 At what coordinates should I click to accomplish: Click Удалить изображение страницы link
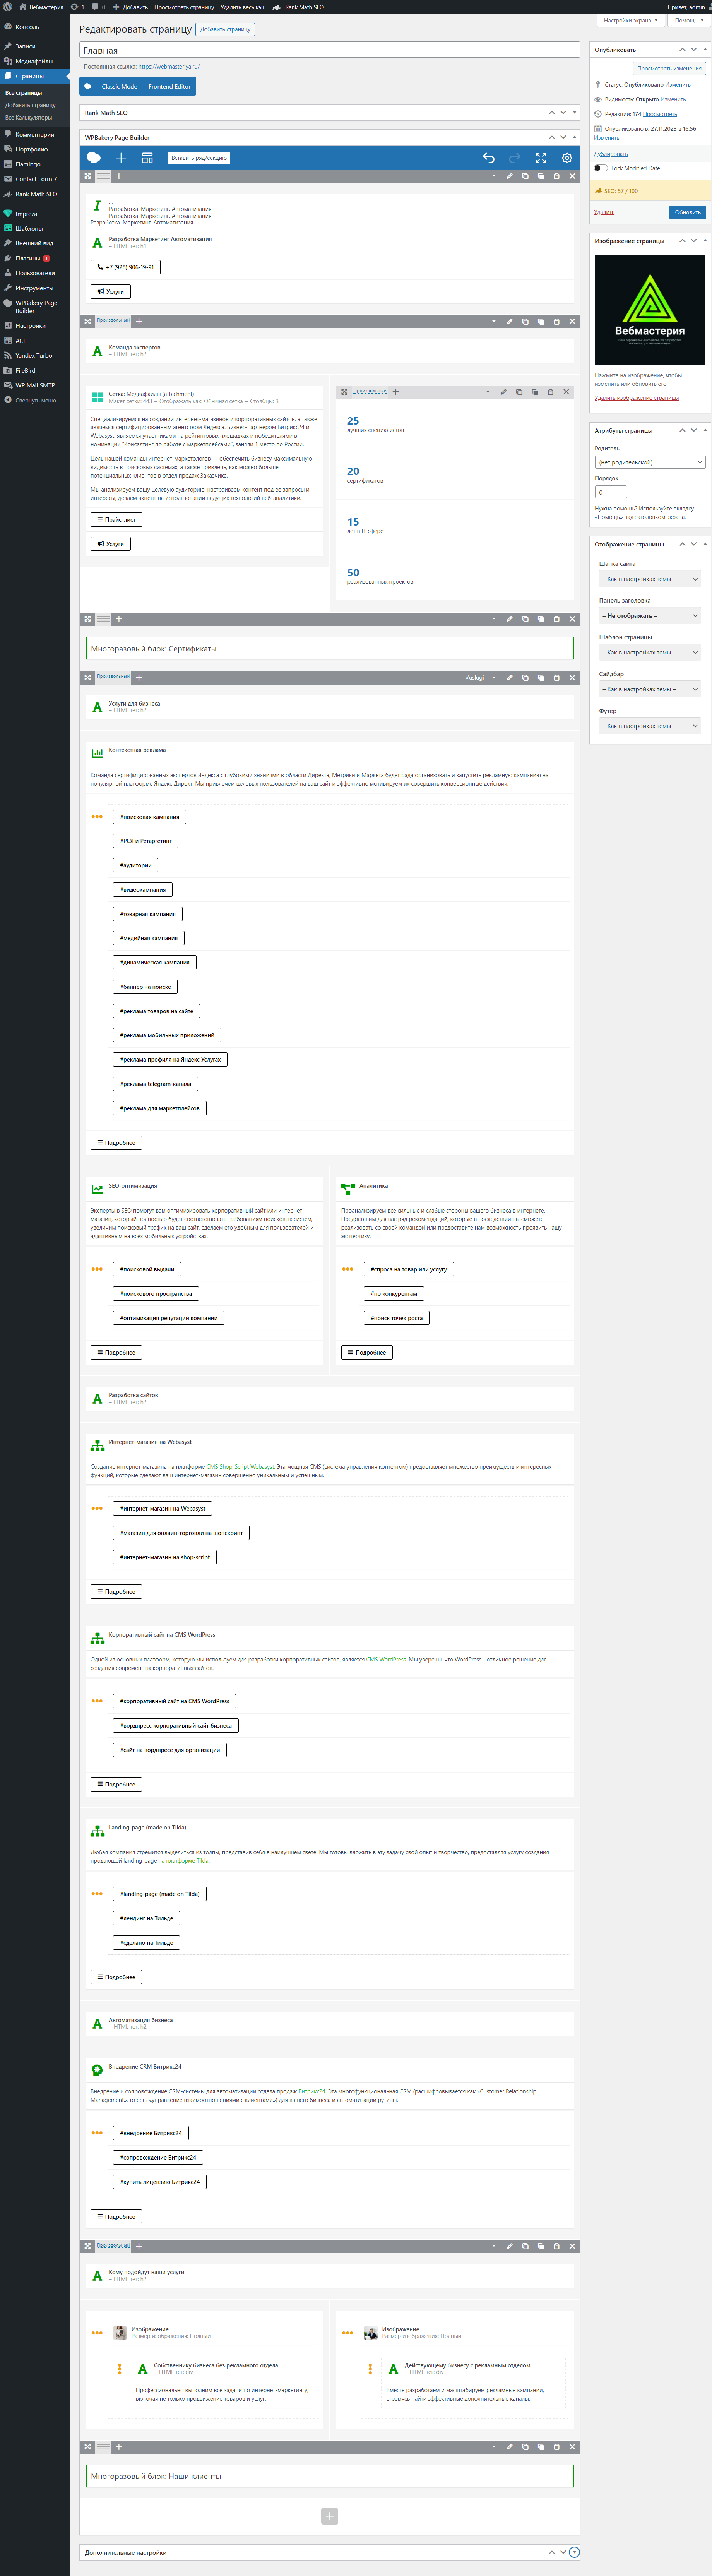[x=636, y=398]
